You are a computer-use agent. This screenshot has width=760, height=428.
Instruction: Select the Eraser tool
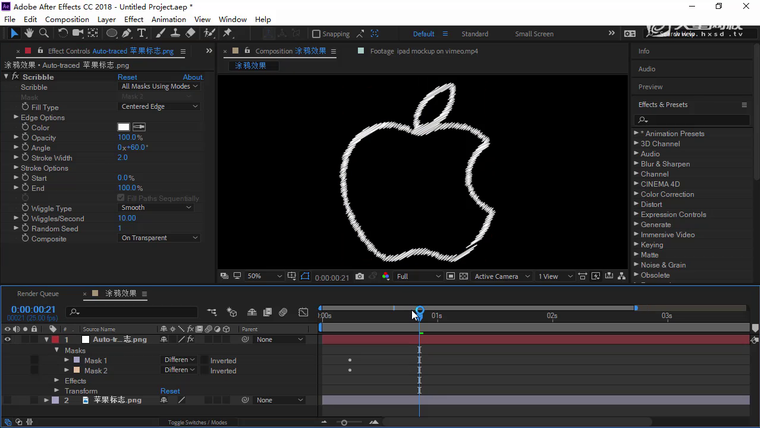pyautogui.click(x=190, y=33)
